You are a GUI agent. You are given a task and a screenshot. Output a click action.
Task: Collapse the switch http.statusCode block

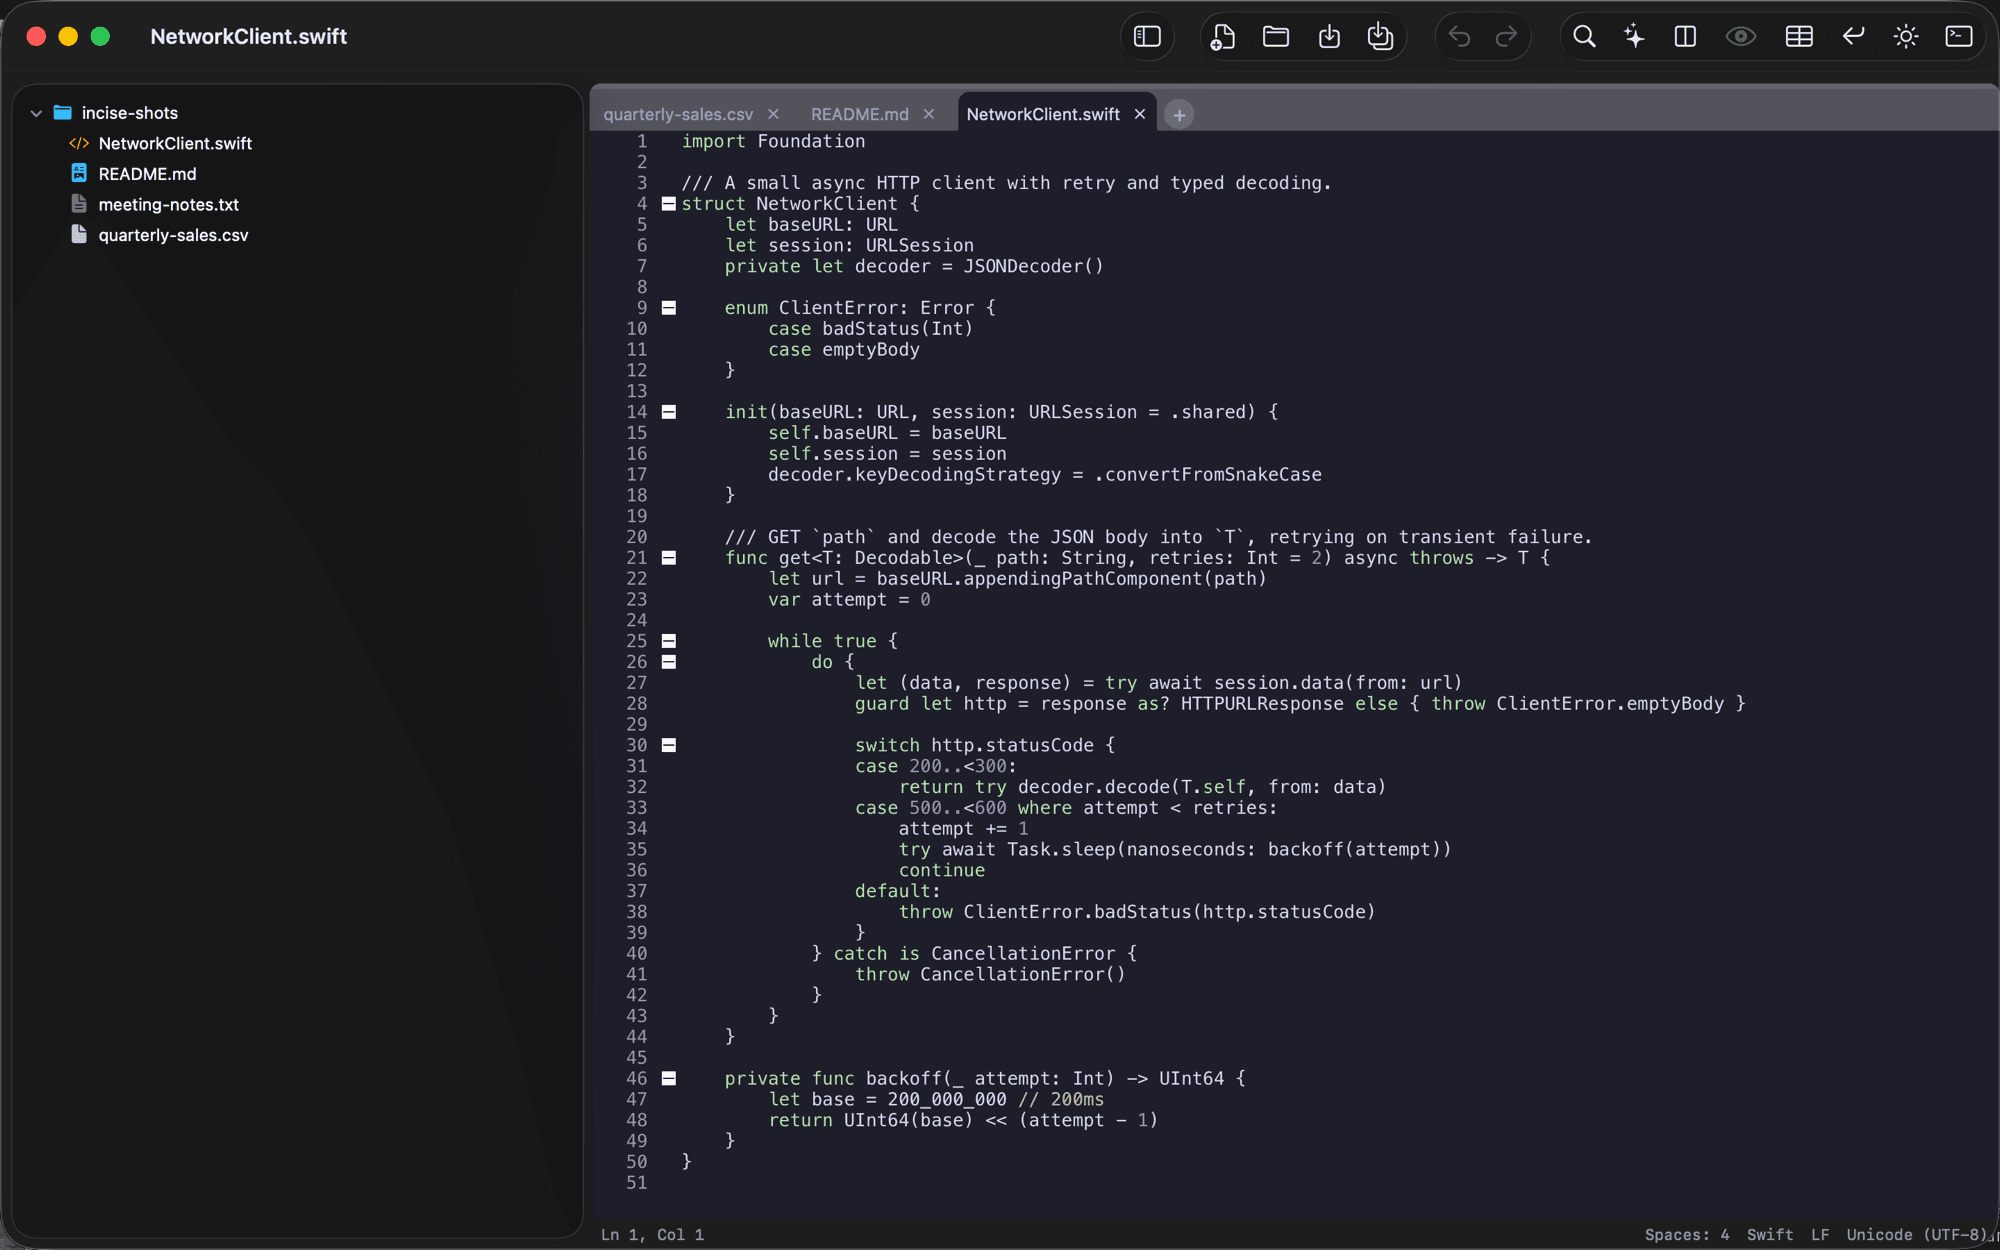669,745
